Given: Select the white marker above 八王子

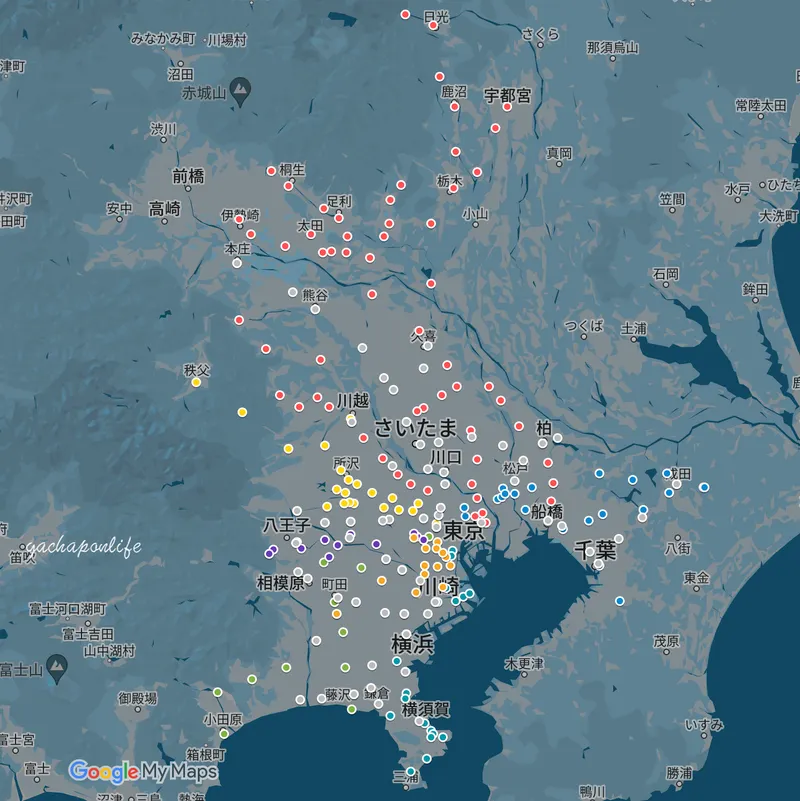Looking at the screenshot, I should point(297,511).
